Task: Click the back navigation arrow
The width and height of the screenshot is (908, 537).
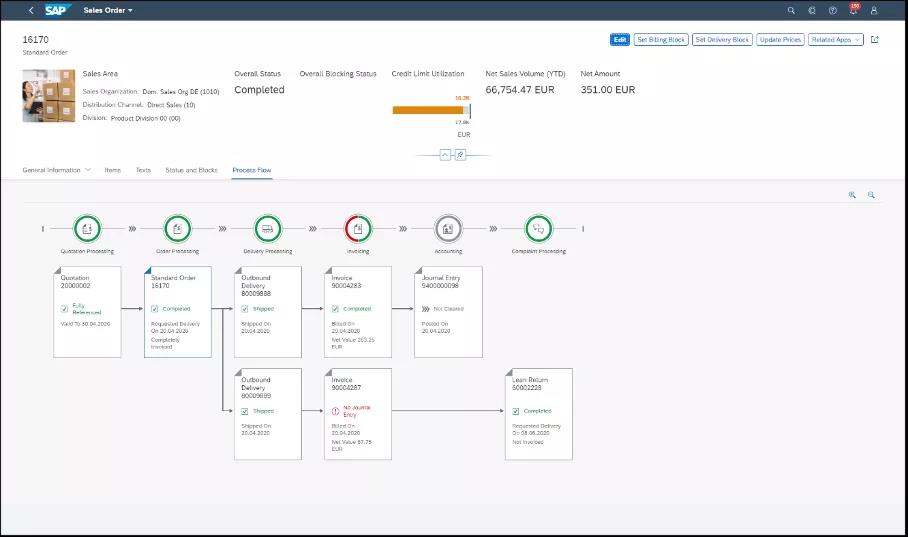Action: tap(30, 10)
